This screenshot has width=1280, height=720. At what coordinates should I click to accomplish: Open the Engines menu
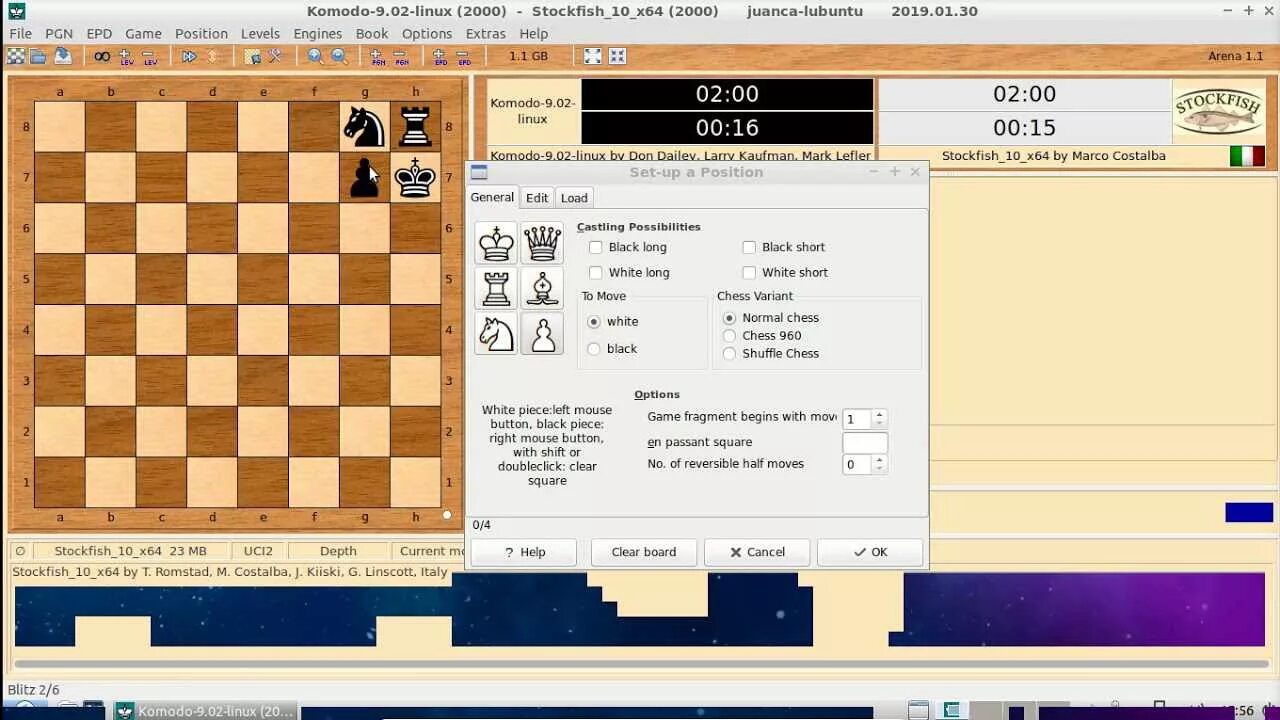317,33
